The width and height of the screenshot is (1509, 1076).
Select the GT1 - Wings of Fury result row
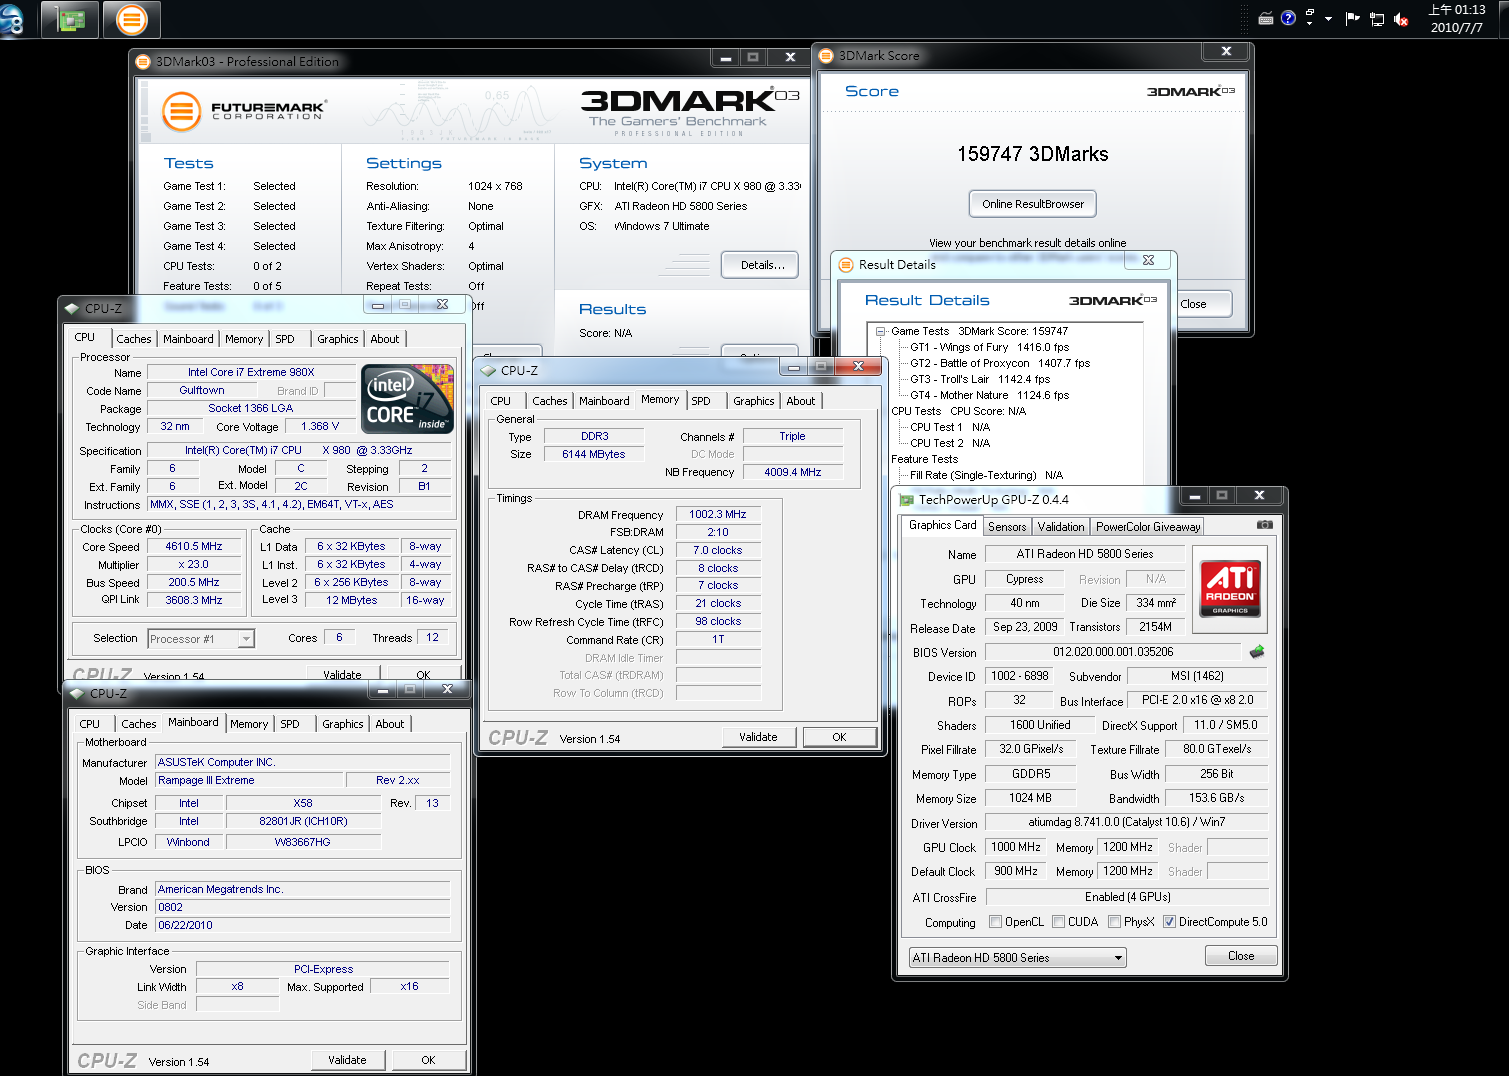coord(989,347)
